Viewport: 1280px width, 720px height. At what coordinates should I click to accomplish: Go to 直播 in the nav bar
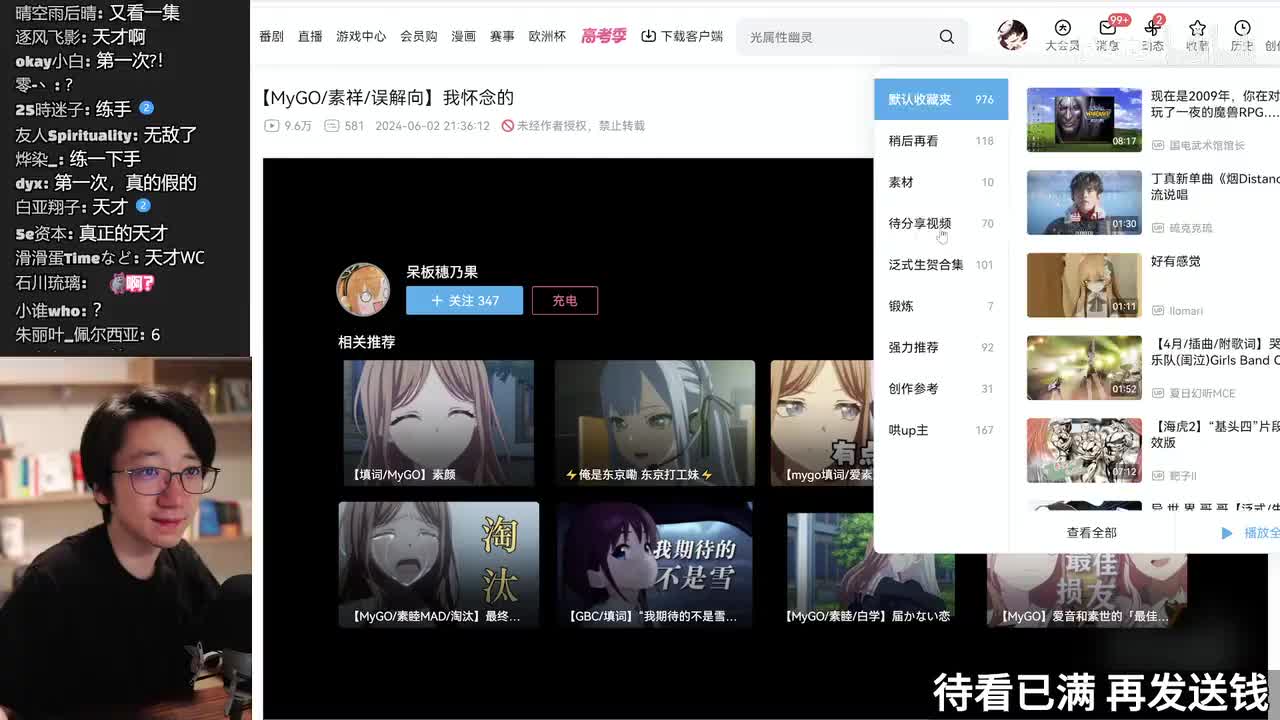point(310,36)
